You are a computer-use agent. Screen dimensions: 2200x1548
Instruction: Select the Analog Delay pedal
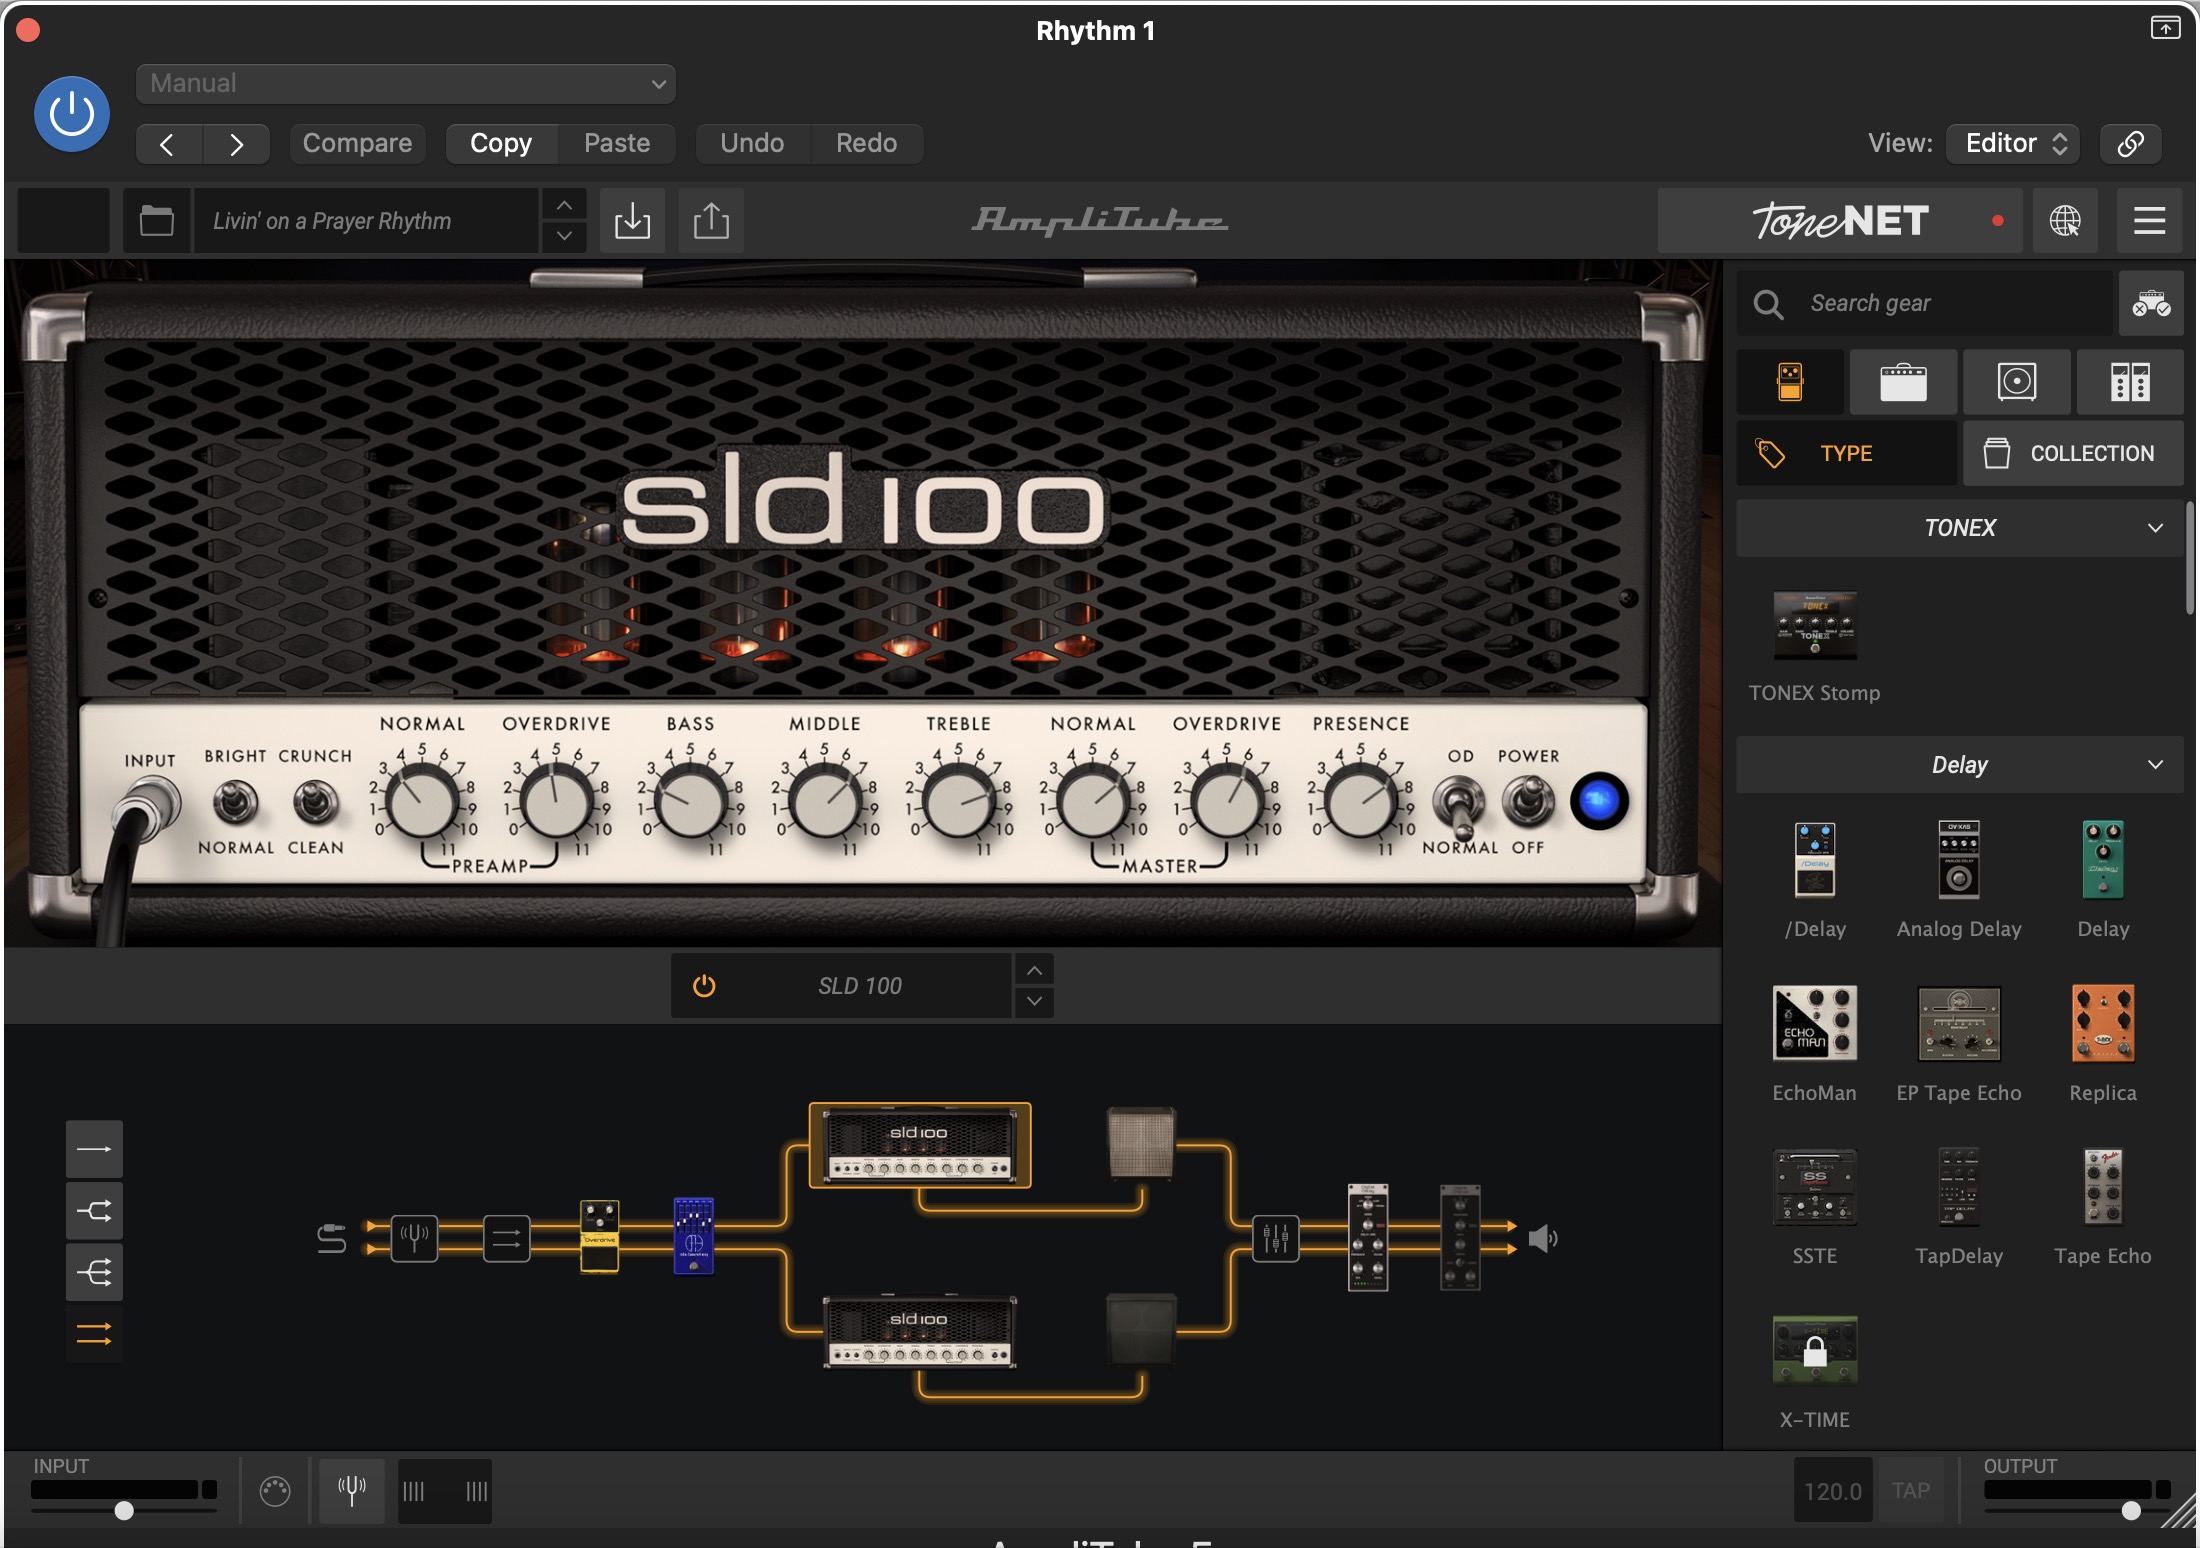click(1959, 860)
